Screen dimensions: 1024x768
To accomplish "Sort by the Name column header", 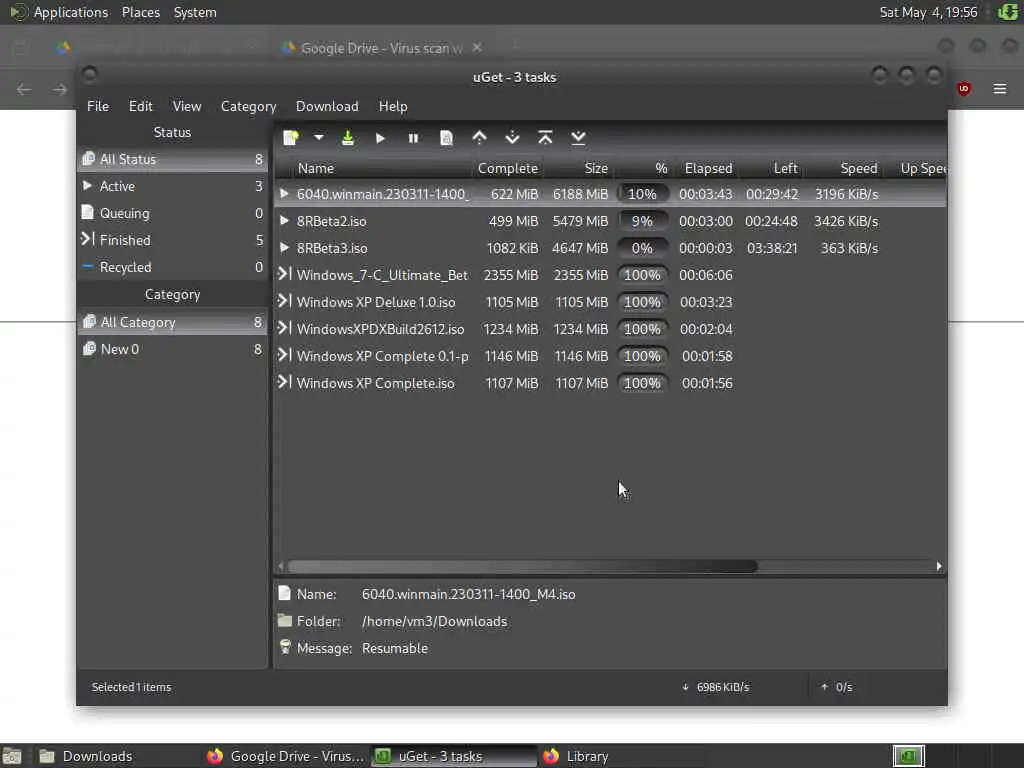I will click(x=374, y=168).
